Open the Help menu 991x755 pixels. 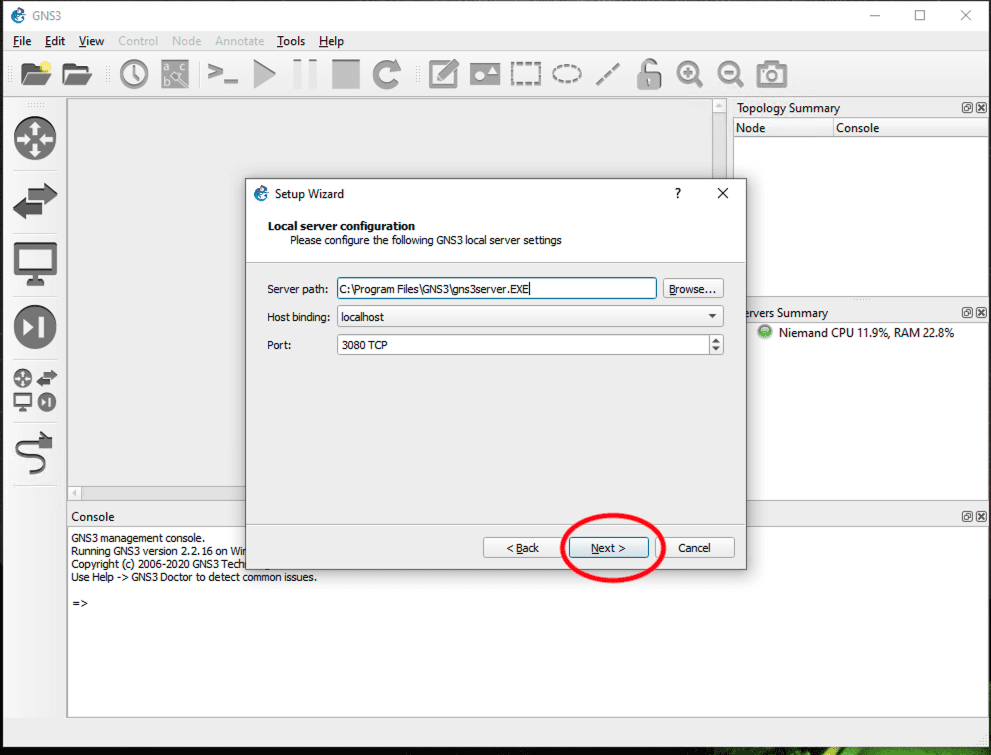pyautogui.click(x=331, y=41)
